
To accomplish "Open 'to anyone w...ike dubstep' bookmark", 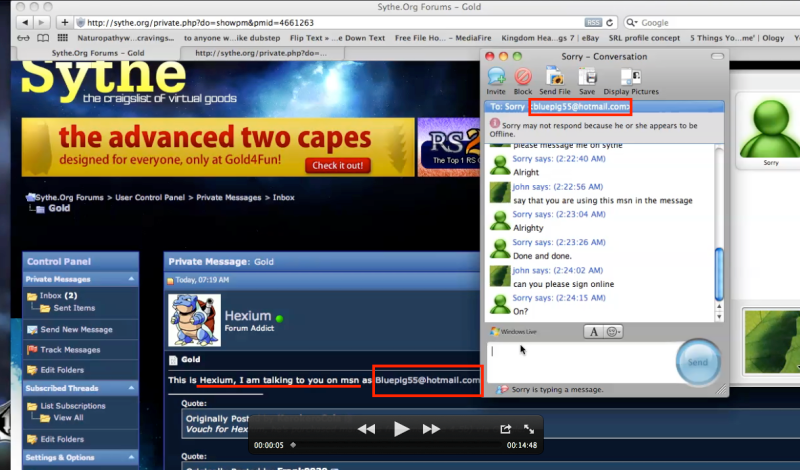I will pos(232,38).
